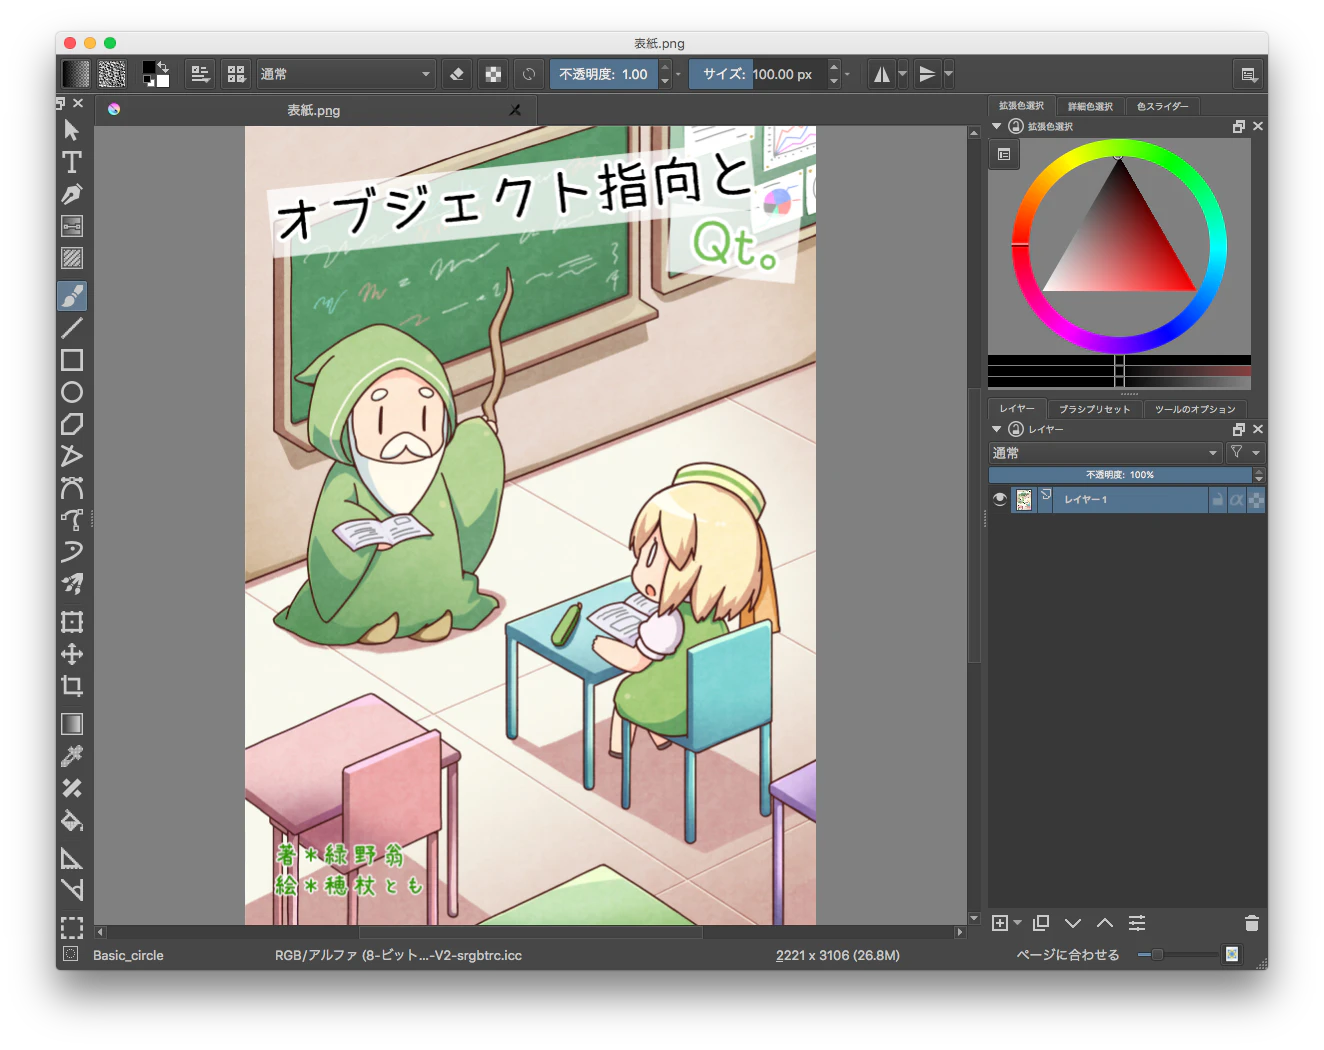Screen dimensions: 1324x1050
Task: Click the add new layer button
Action: pos(1000,923)
